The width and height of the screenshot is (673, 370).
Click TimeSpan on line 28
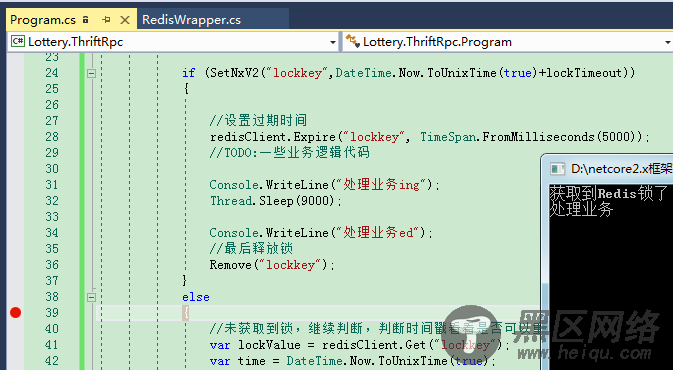coord(449,137)
